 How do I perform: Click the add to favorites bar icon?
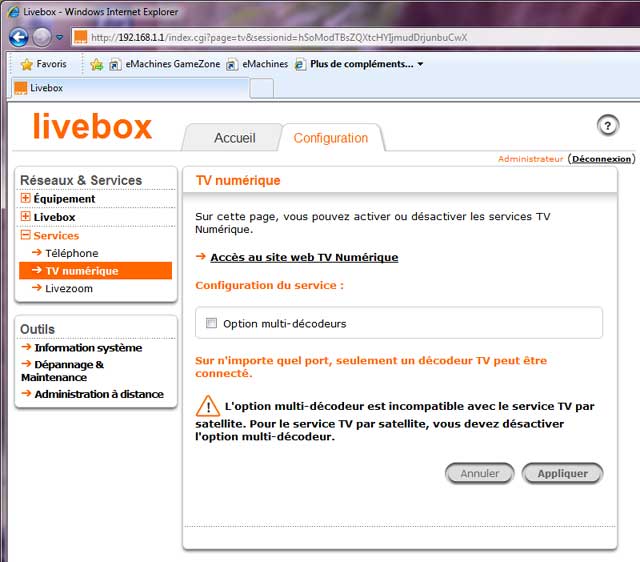click(x=97, y=64)
